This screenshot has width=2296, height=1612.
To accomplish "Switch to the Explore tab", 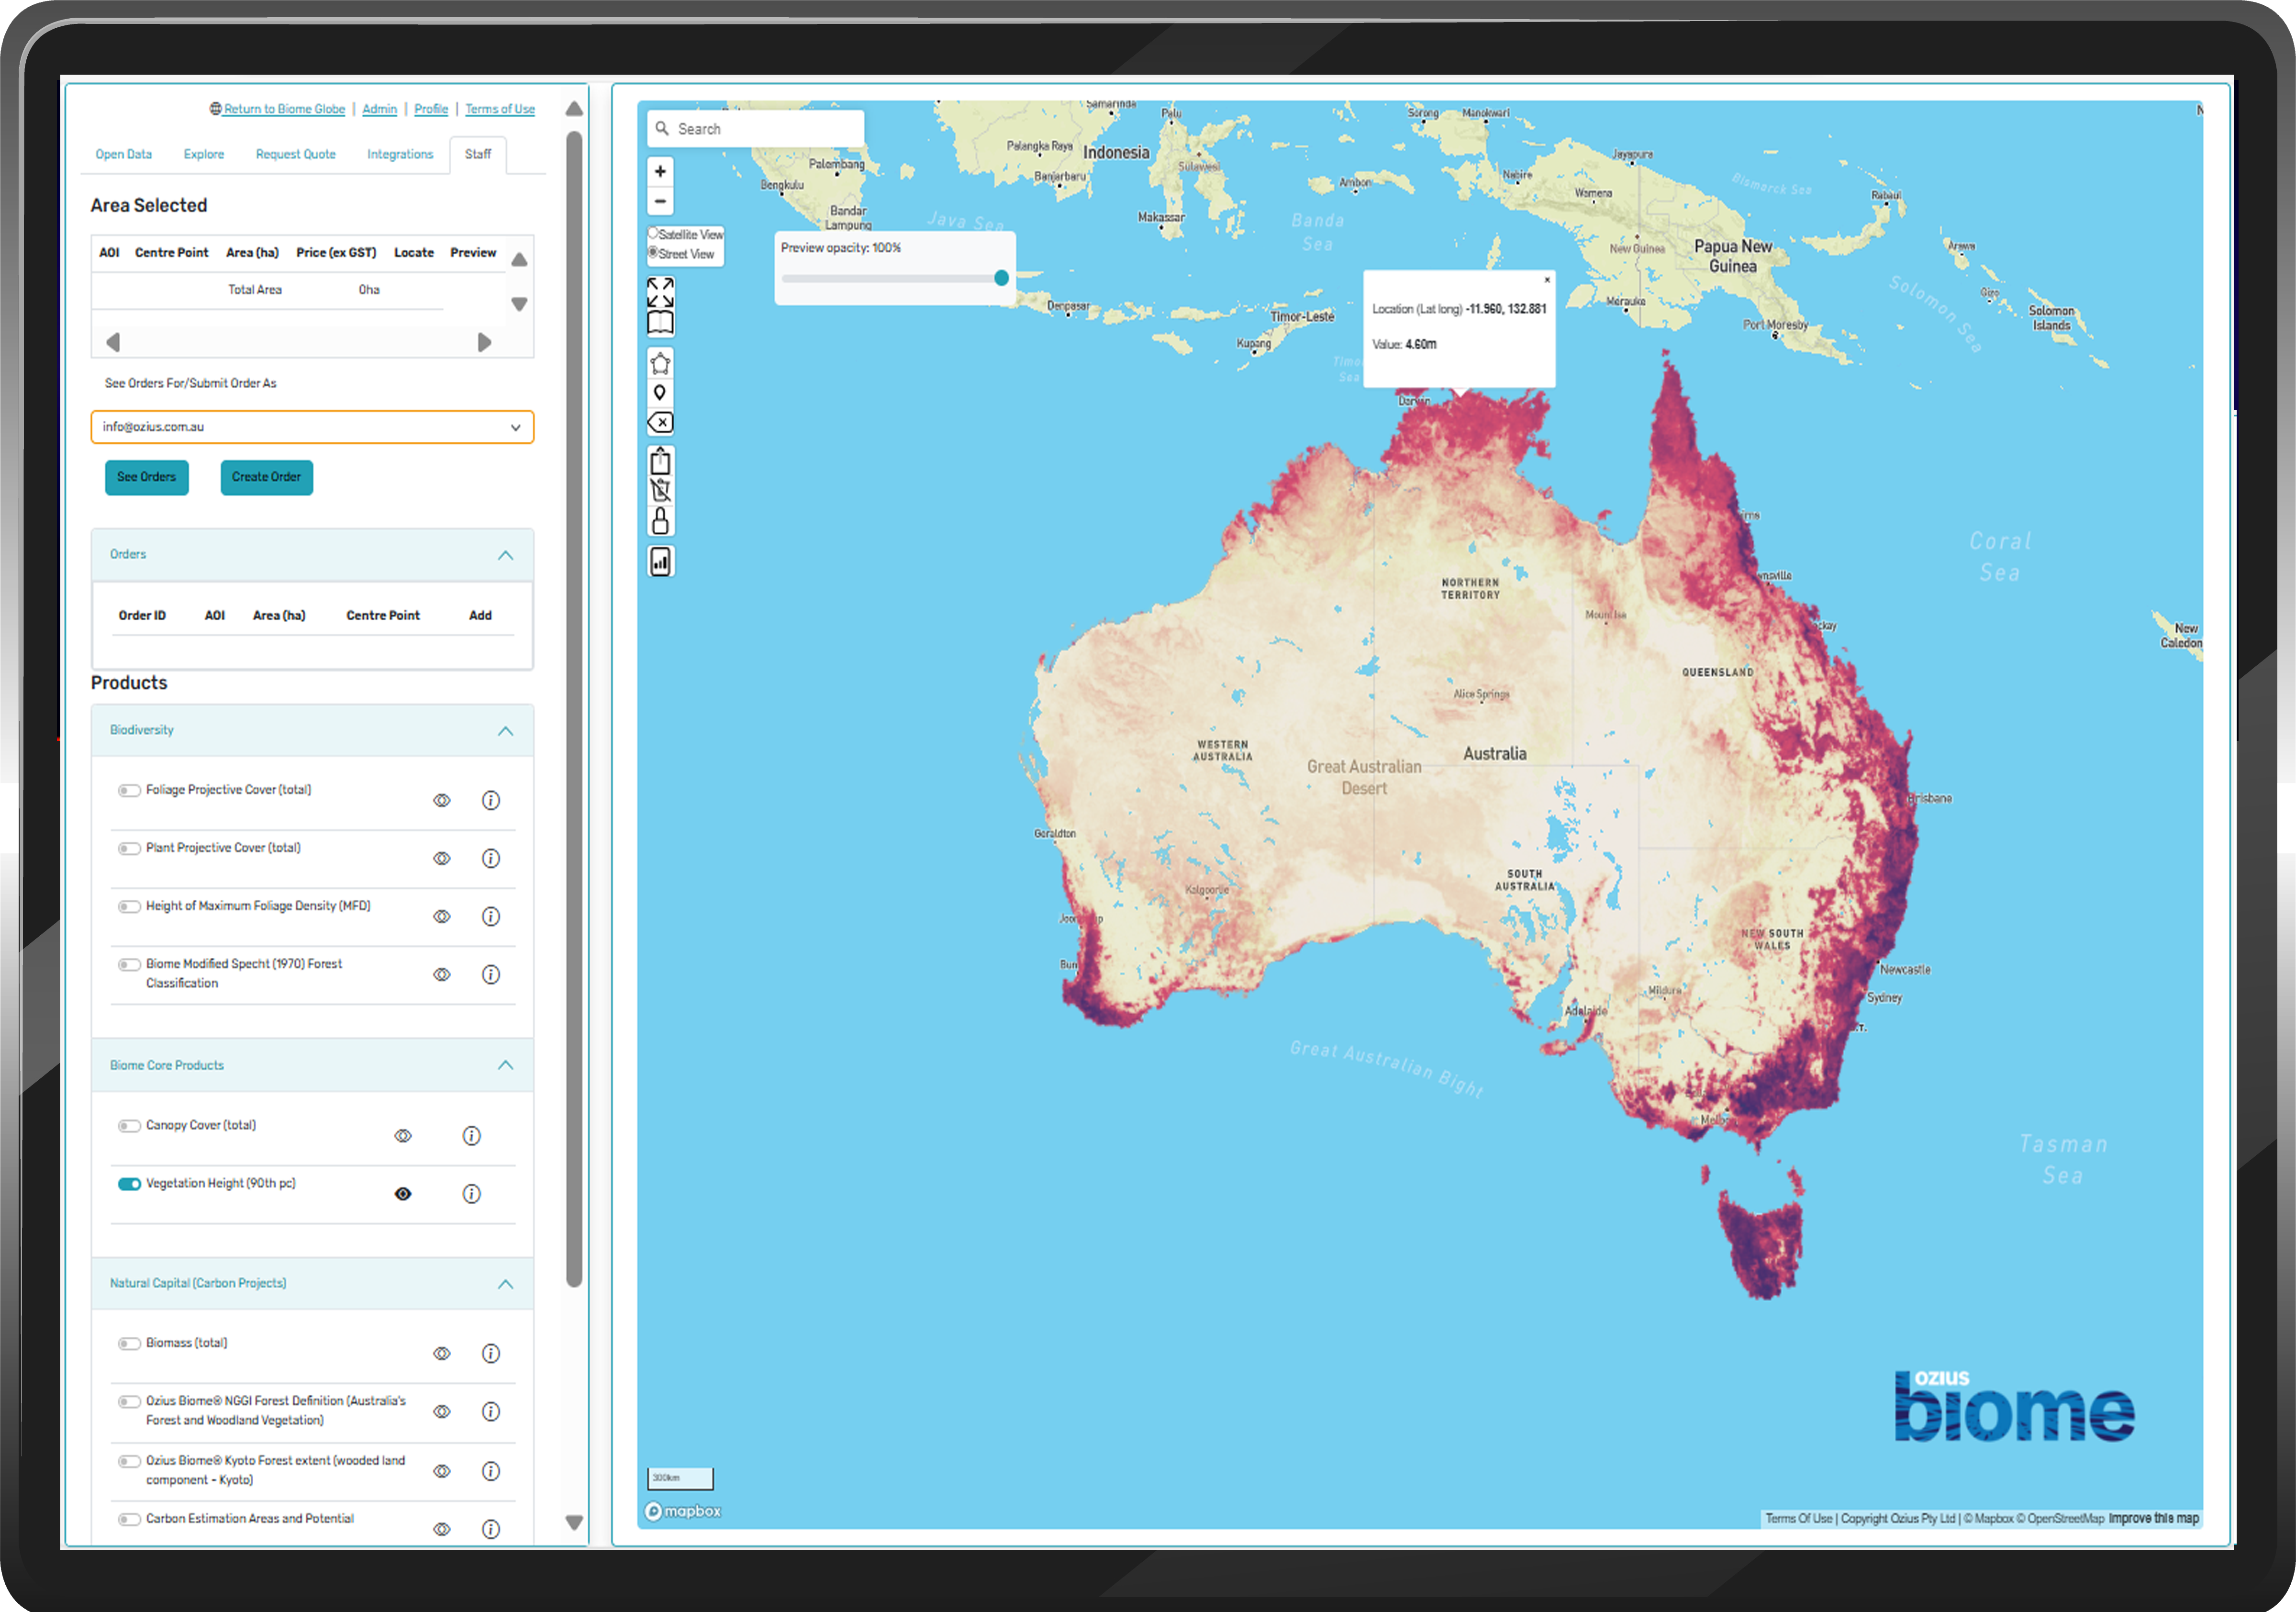I will tap(203, 154).
